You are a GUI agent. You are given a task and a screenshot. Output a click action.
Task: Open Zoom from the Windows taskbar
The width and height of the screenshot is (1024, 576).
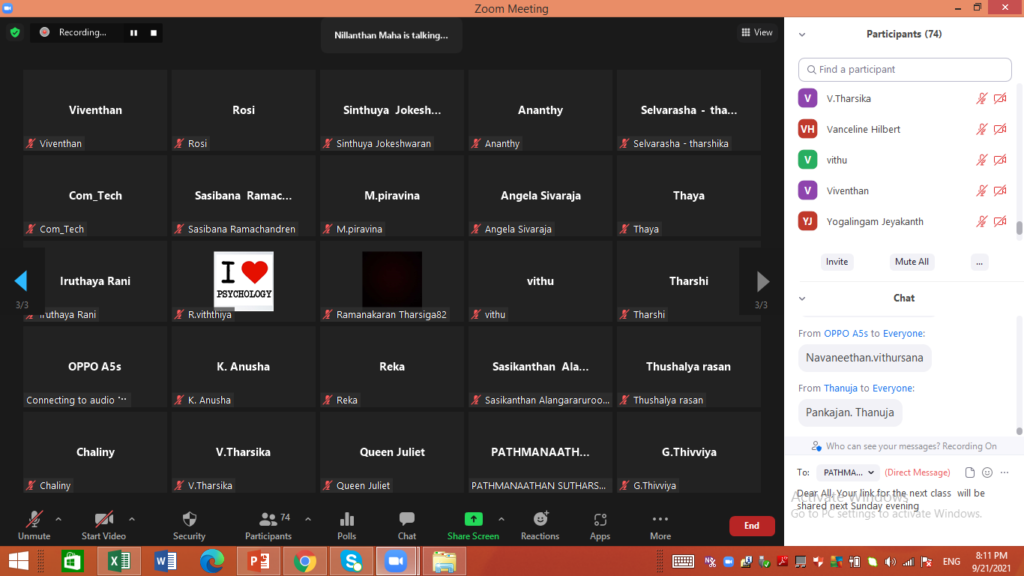395,561
